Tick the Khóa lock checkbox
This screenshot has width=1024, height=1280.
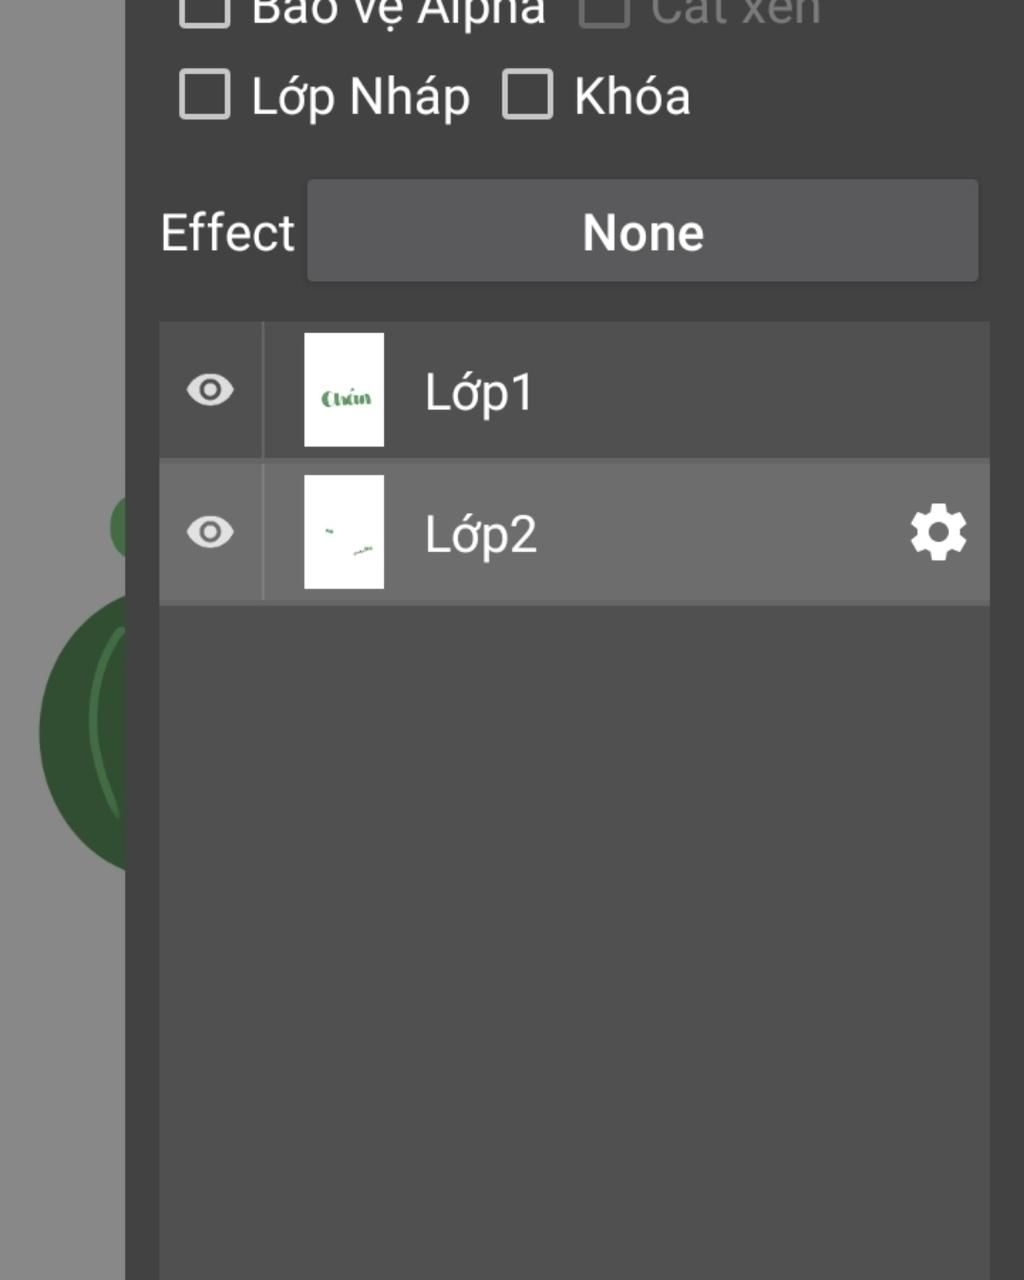point(527,95)
